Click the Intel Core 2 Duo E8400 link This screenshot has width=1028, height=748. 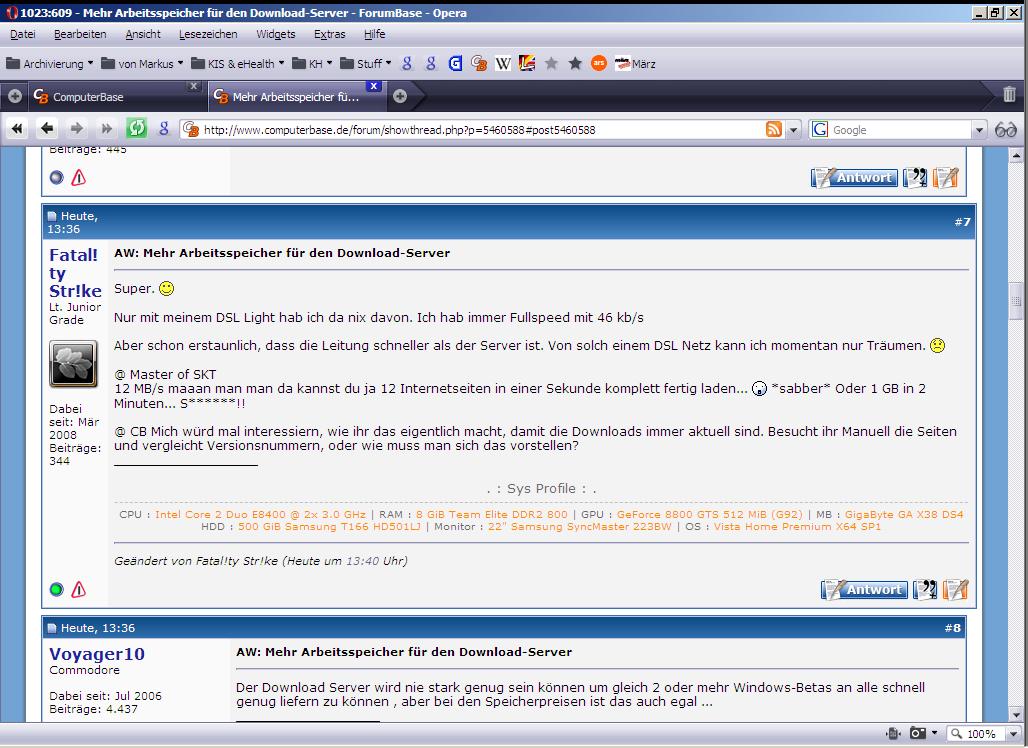click(x=260, y=514)
